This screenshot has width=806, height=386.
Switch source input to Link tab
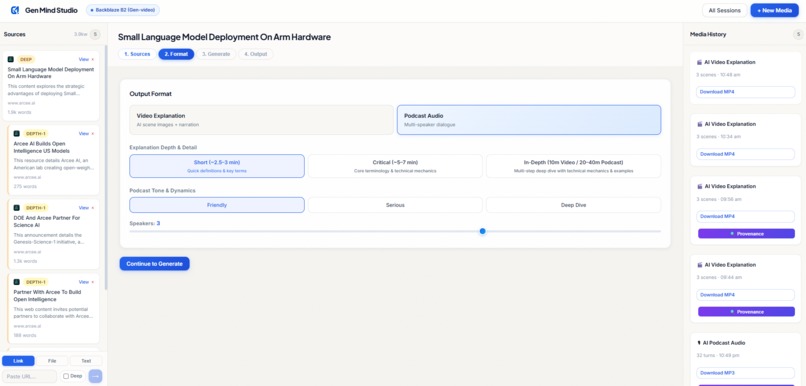18,361
